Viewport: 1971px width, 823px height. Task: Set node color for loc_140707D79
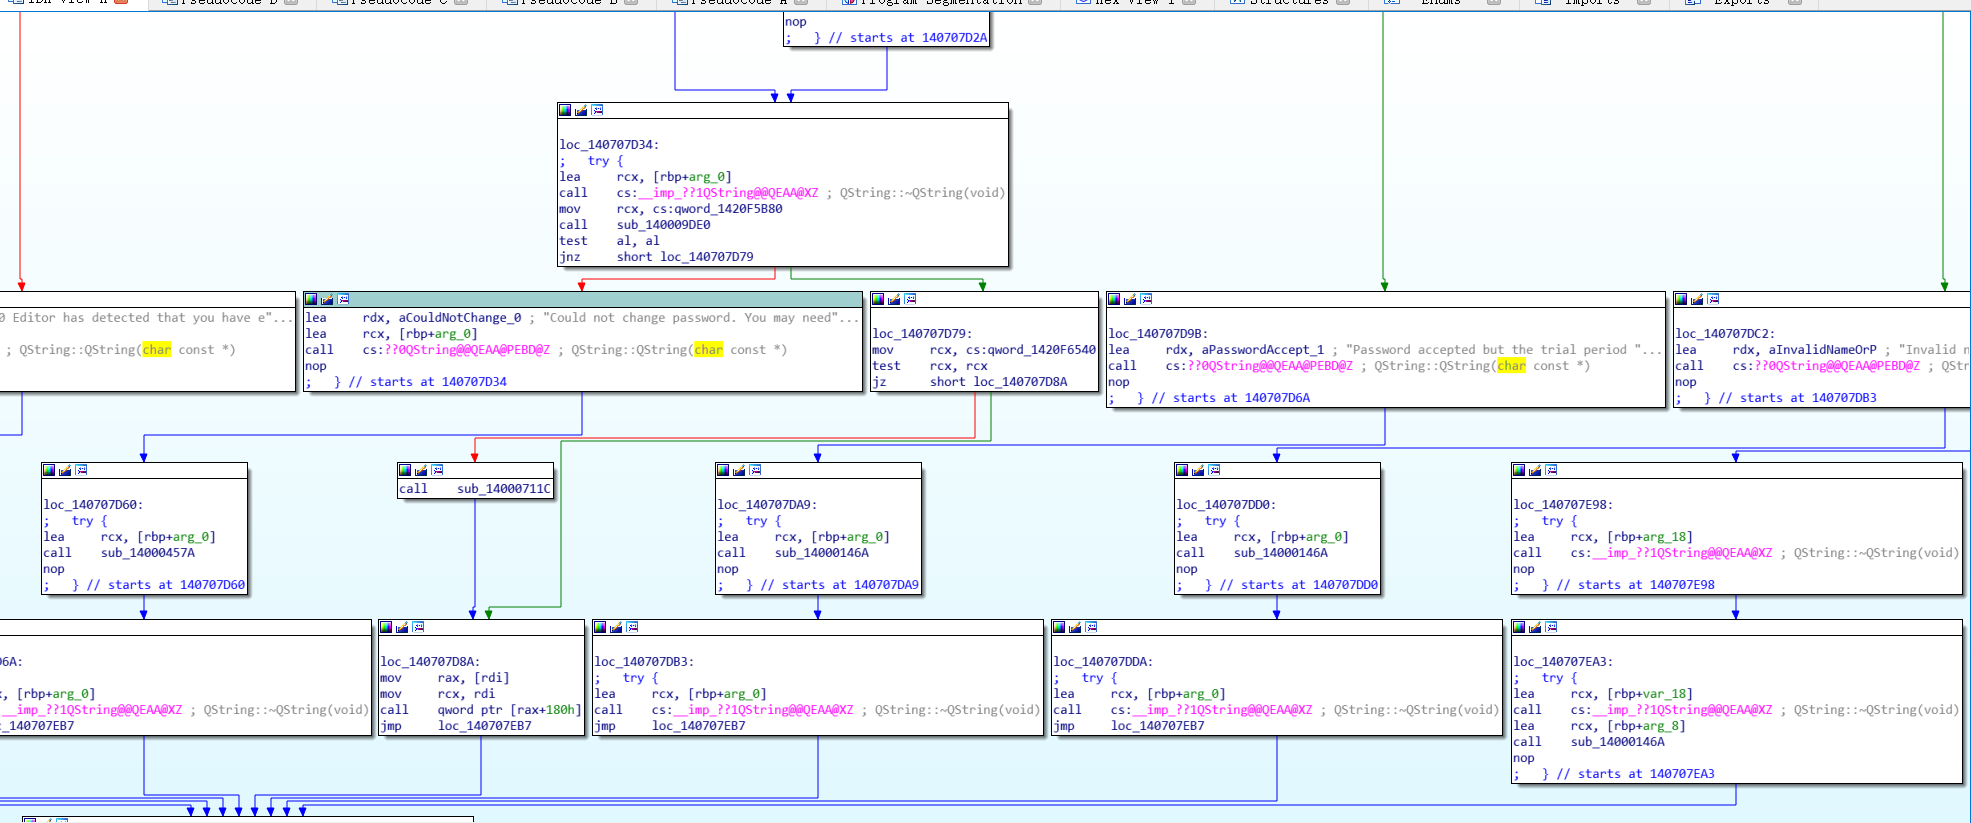click(878, 299)
